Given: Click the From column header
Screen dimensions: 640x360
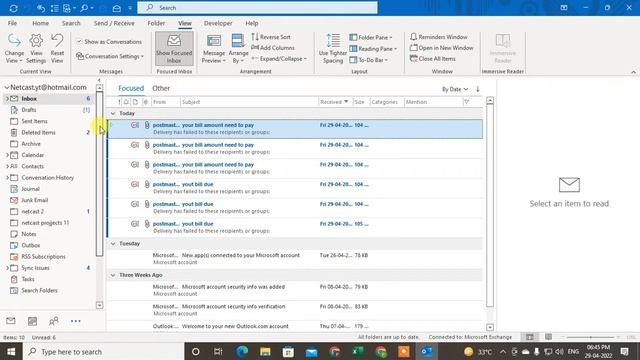Looking at the screenshot, I should pyautogui.click(x=166, y=102).
